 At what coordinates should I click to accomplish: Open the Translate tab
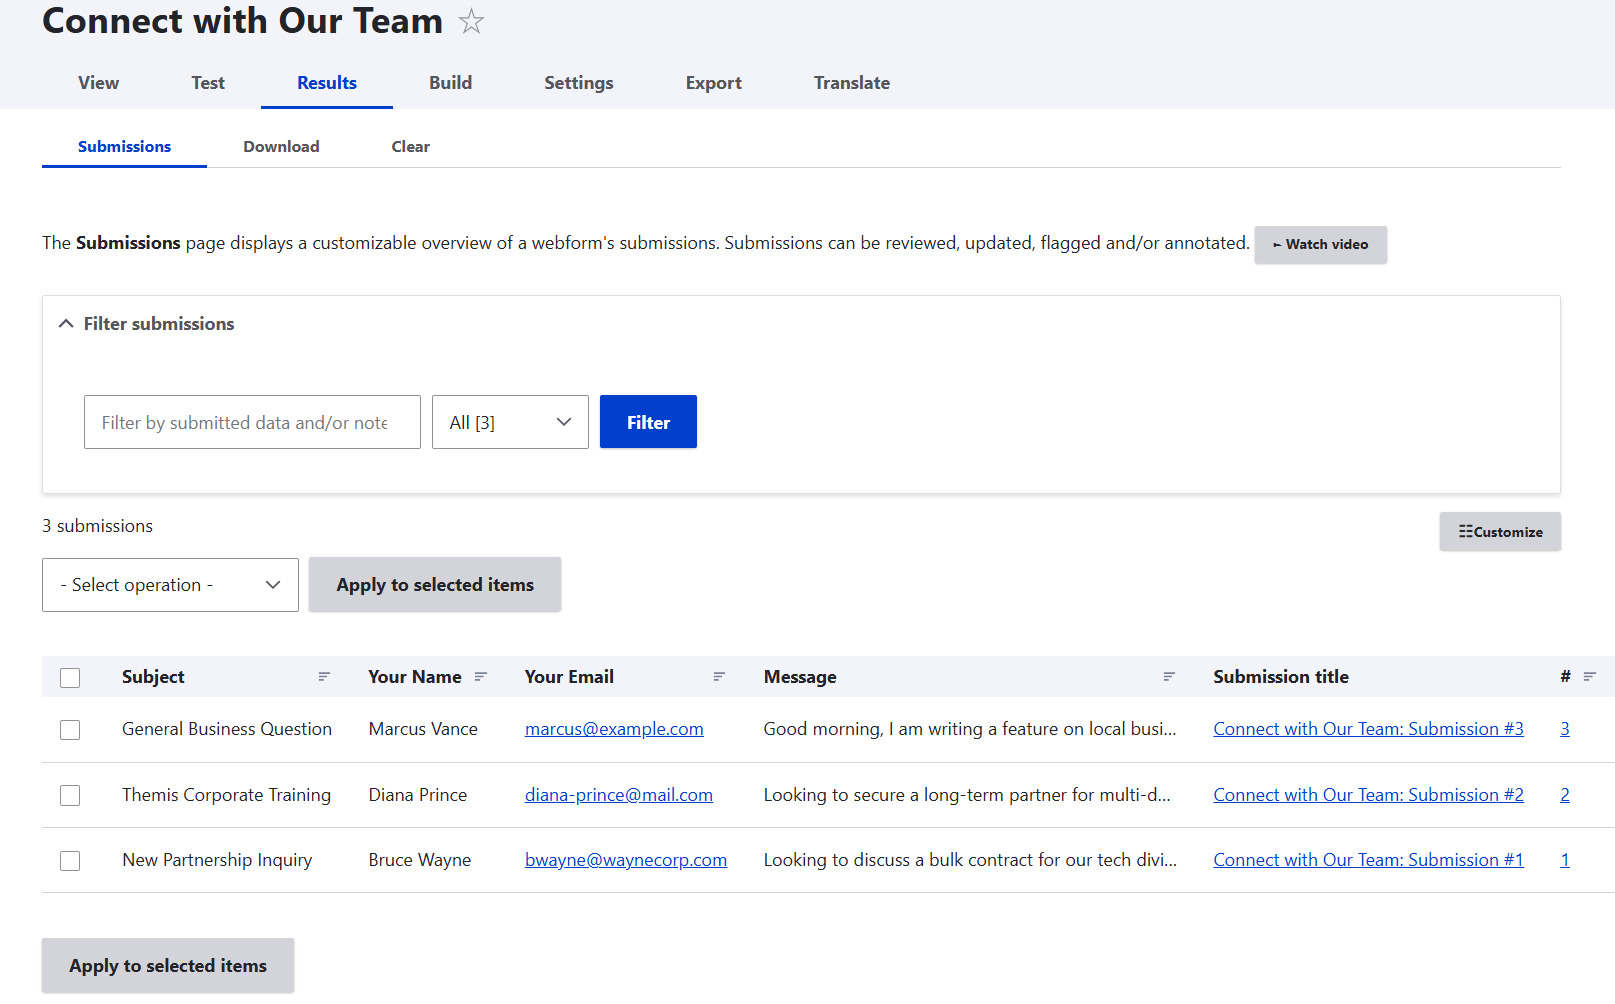[852, 83]
